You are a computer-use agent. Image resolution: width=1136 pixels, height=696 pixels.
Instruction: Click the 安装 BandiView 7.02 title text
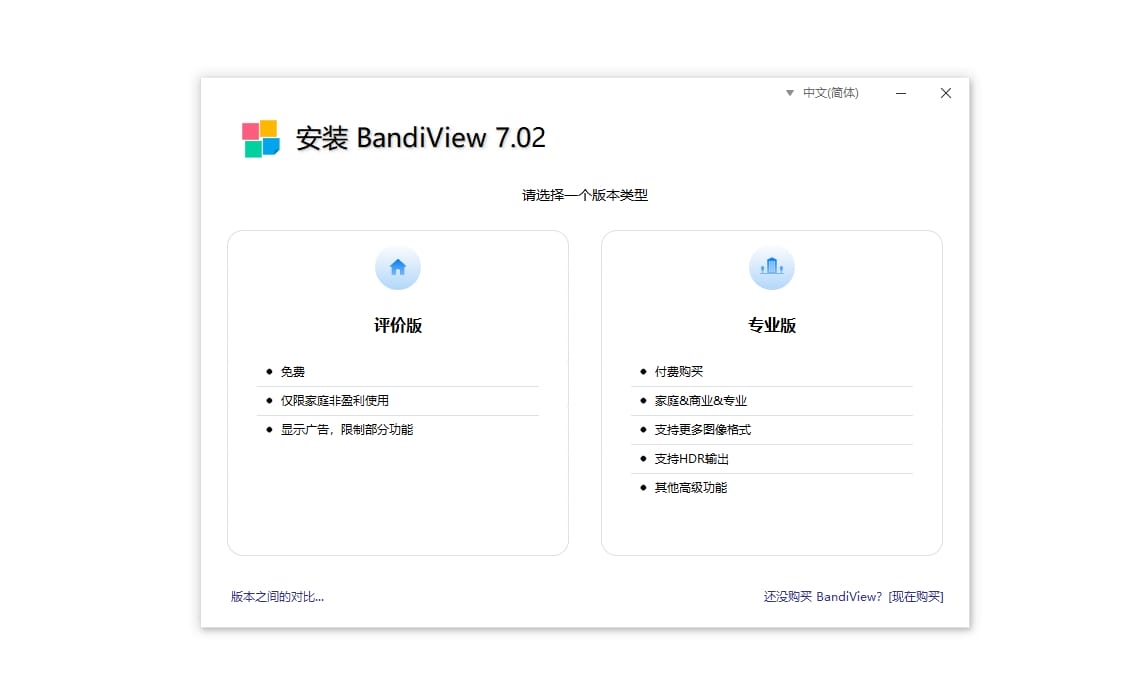coord(420,138)
